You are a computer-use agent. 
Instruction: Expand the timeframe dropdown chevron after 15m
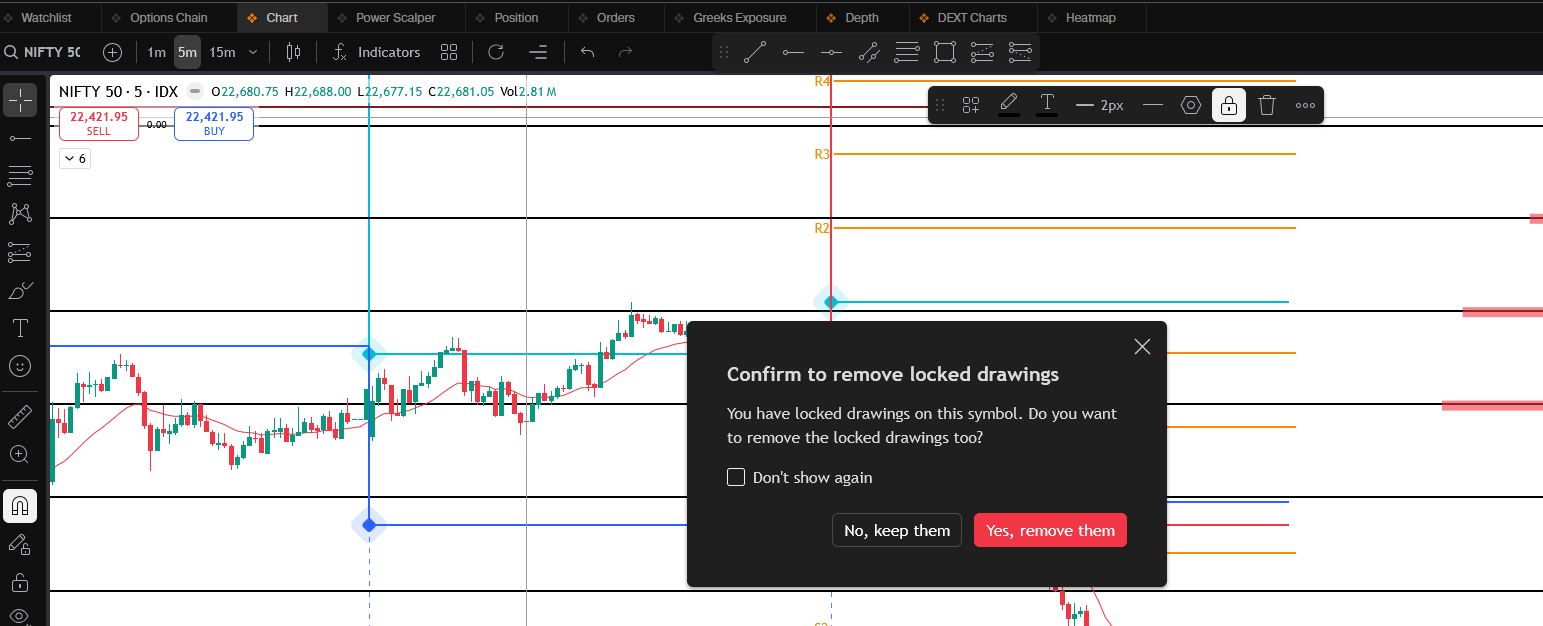pos(253,52)
